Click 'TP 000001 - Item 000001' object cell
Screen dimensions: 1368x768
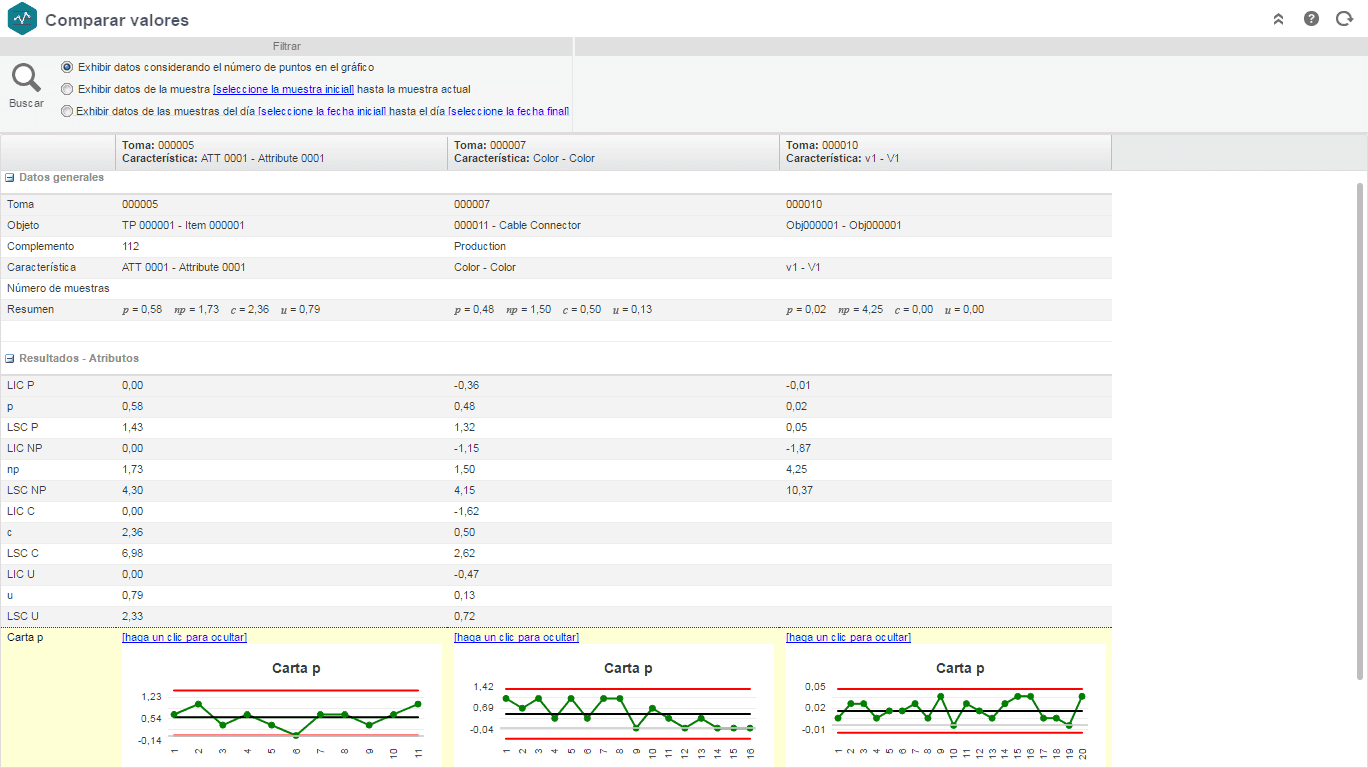pos(183,225)
